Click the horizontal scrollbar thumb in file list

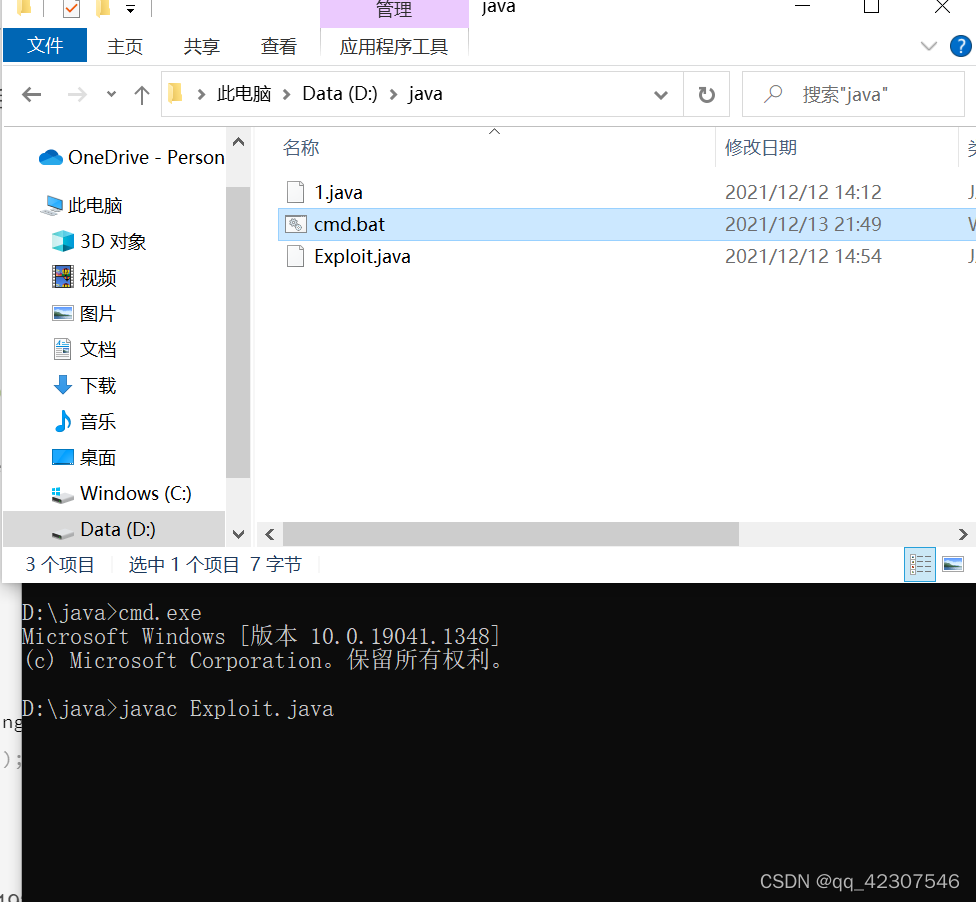(x=510, y=535)
